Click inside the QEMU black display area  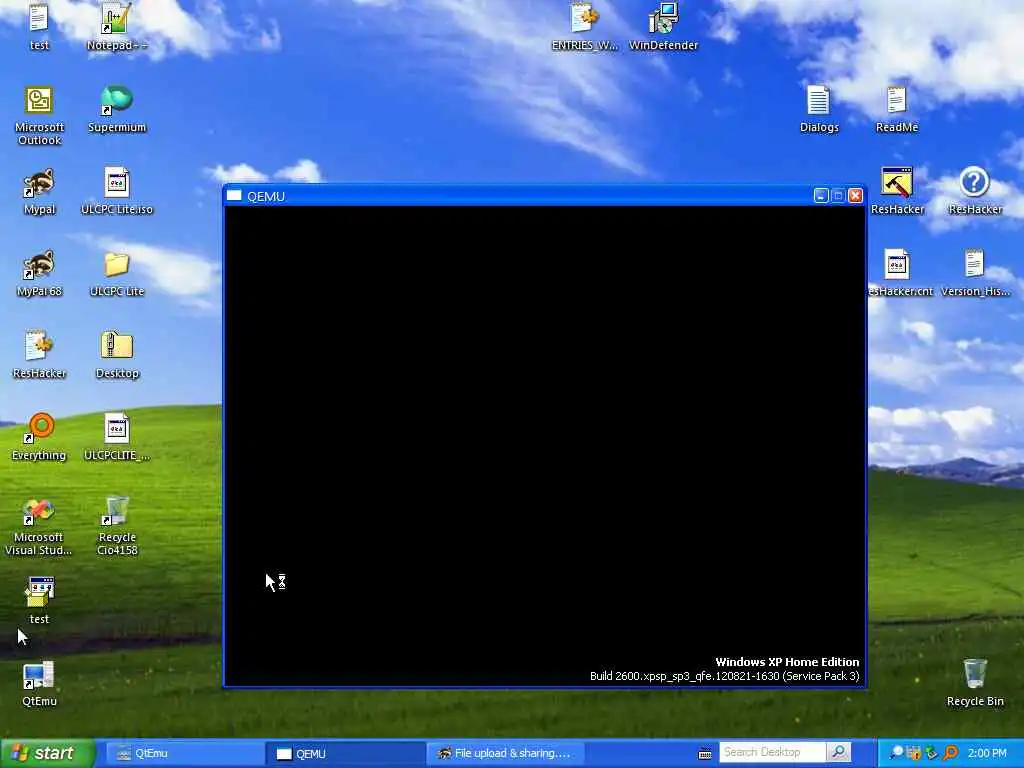545,445
